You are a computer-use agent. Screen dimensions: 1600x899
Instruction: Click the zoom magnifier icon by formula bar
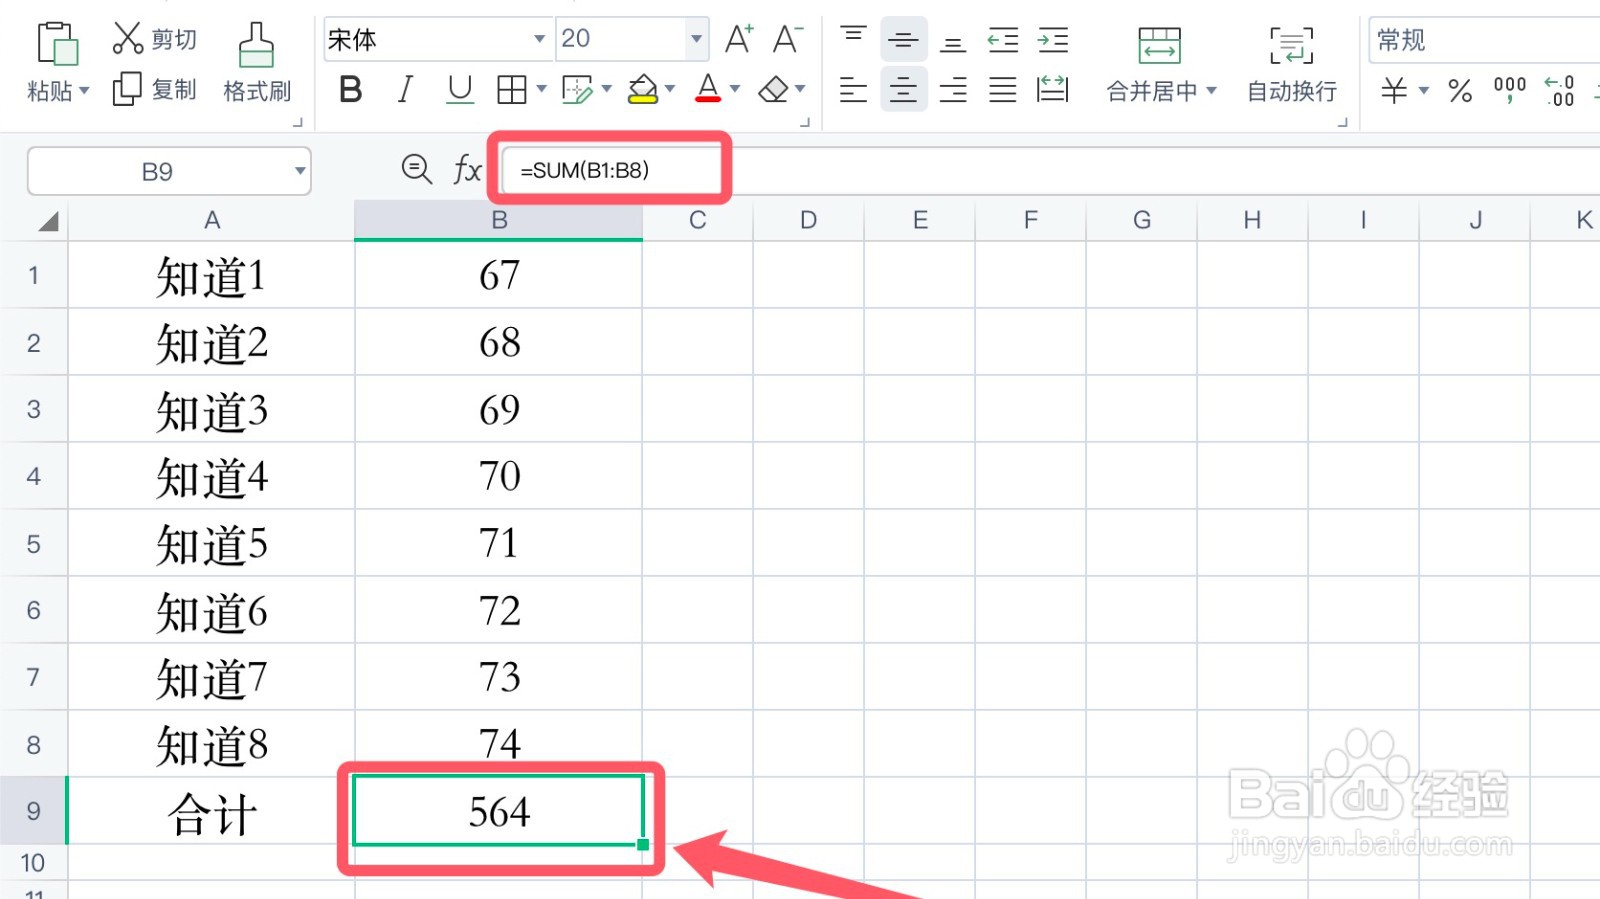[416, 169]
